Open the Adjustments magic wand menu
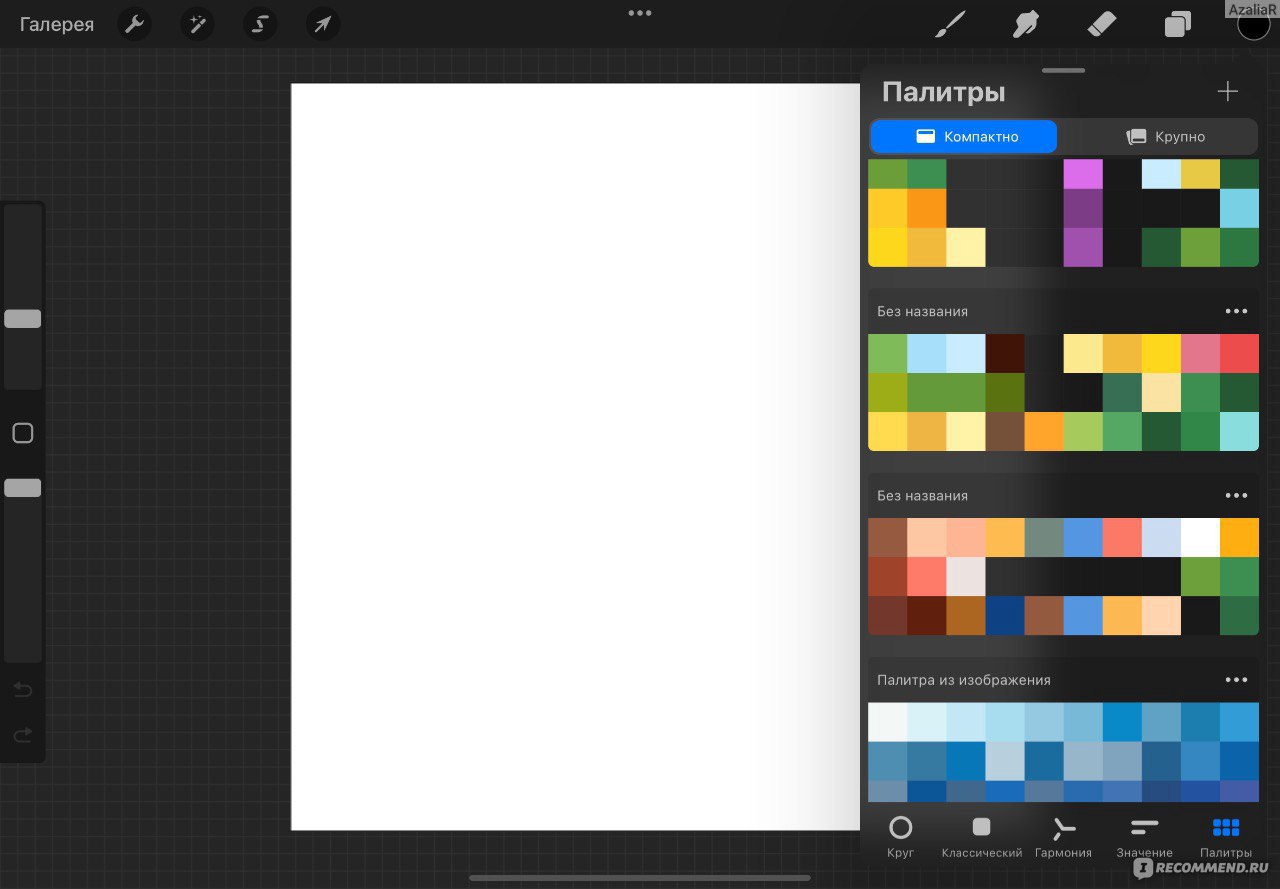The image size is (1280, 889). (x=197, y=24)
